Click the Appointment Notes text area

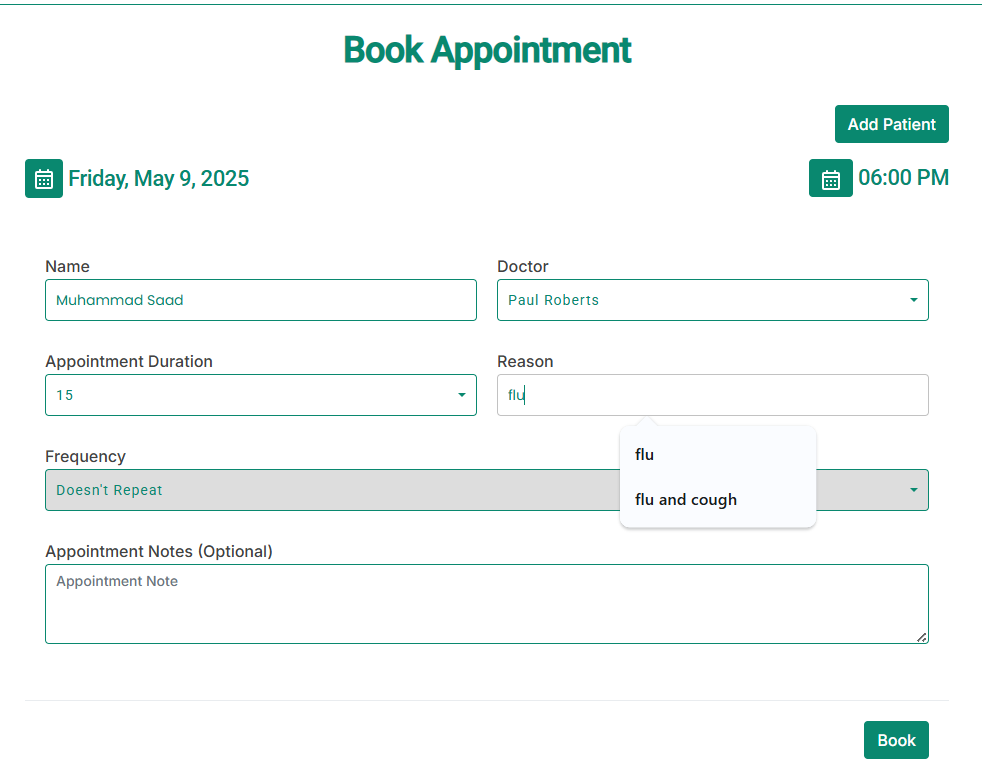(487, 604)
